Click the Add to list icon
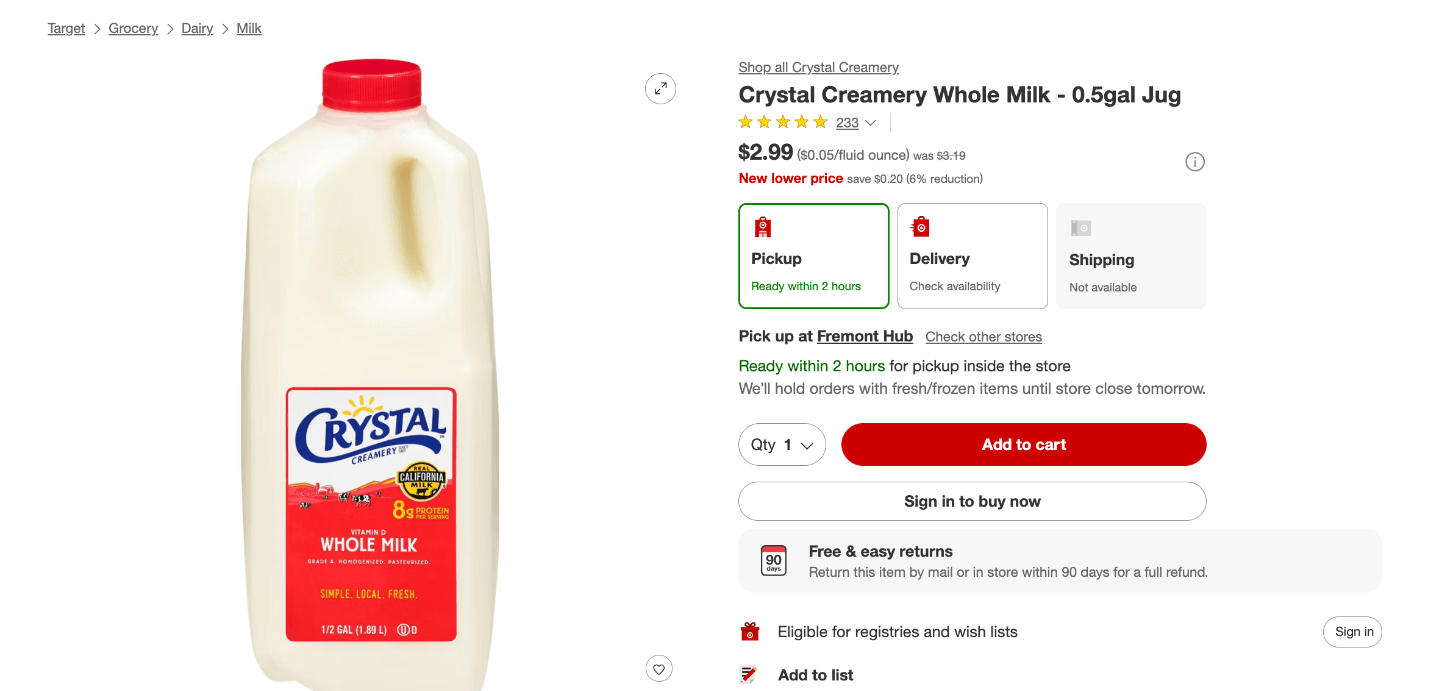Image resolution: width=1446 pixels, height=691 pixels. tap(749, 675)
